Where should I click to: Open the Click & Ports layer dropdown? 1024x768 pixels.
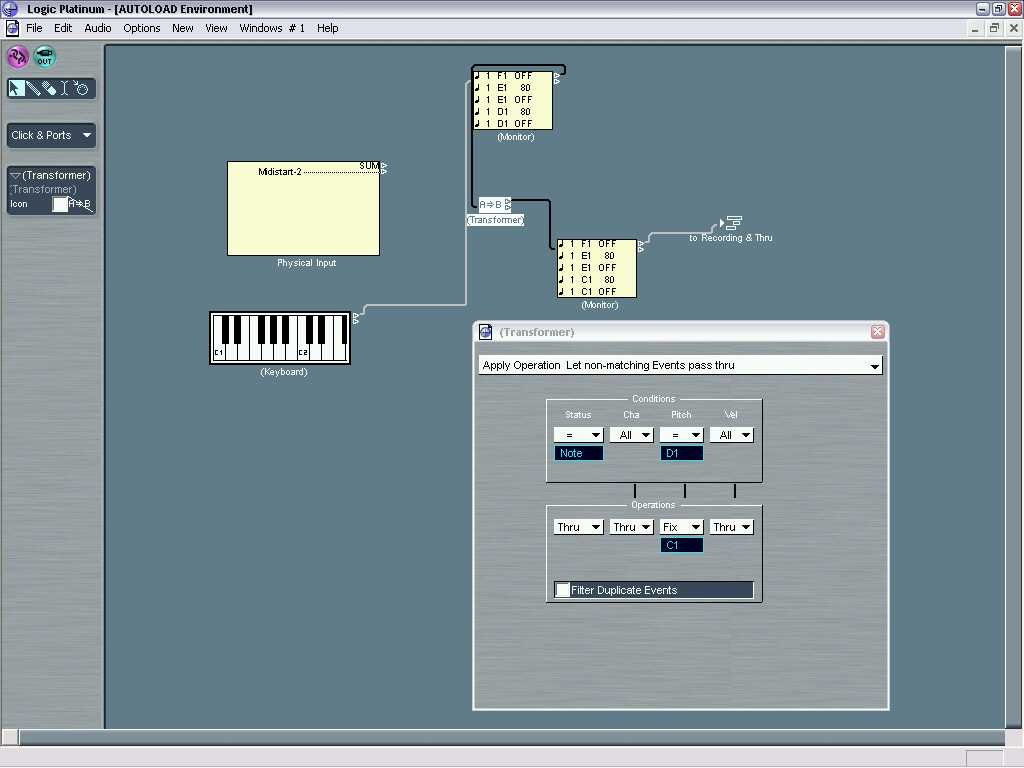tap(51, 135)
